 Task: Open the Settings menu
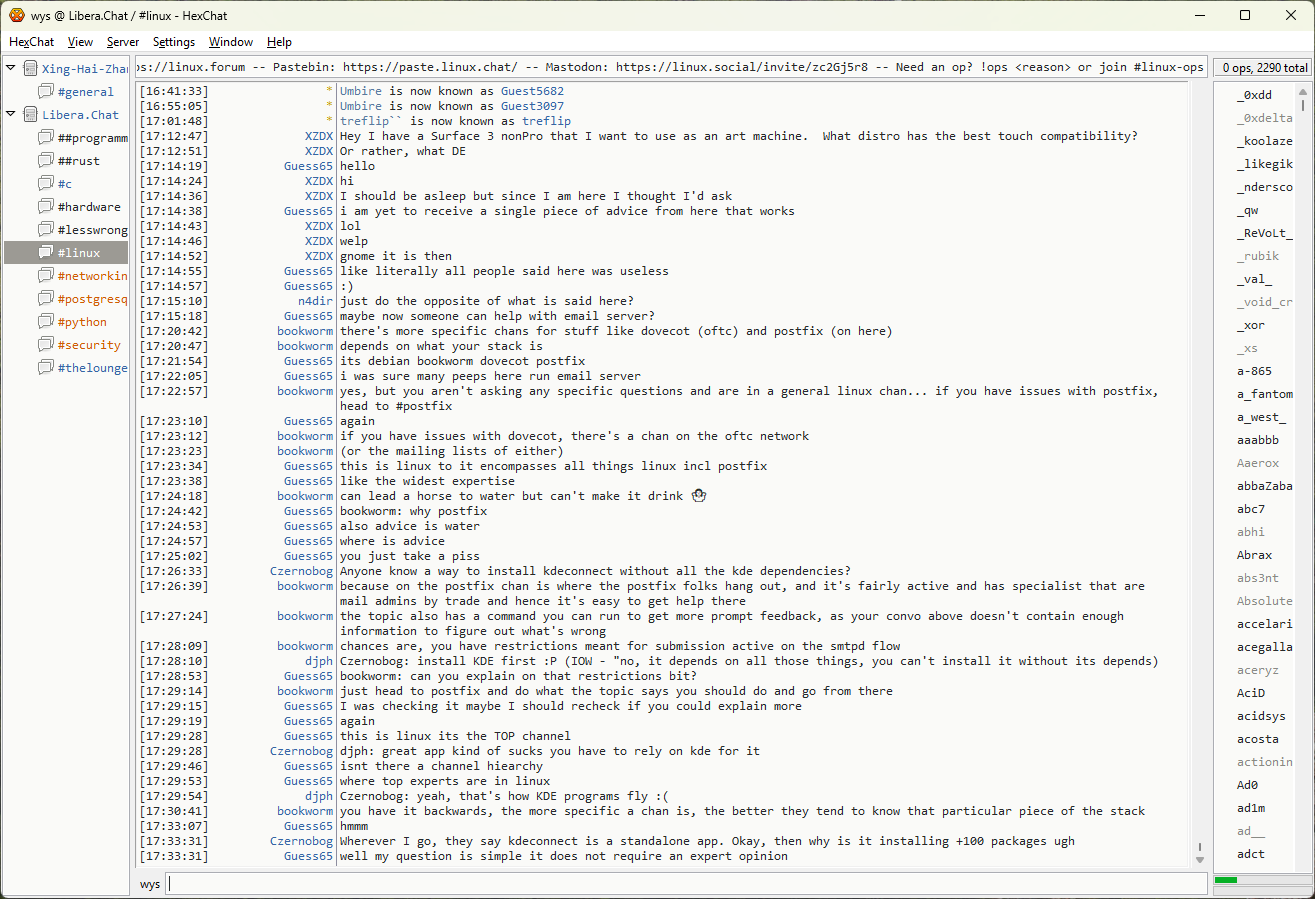tap(174, 42)
